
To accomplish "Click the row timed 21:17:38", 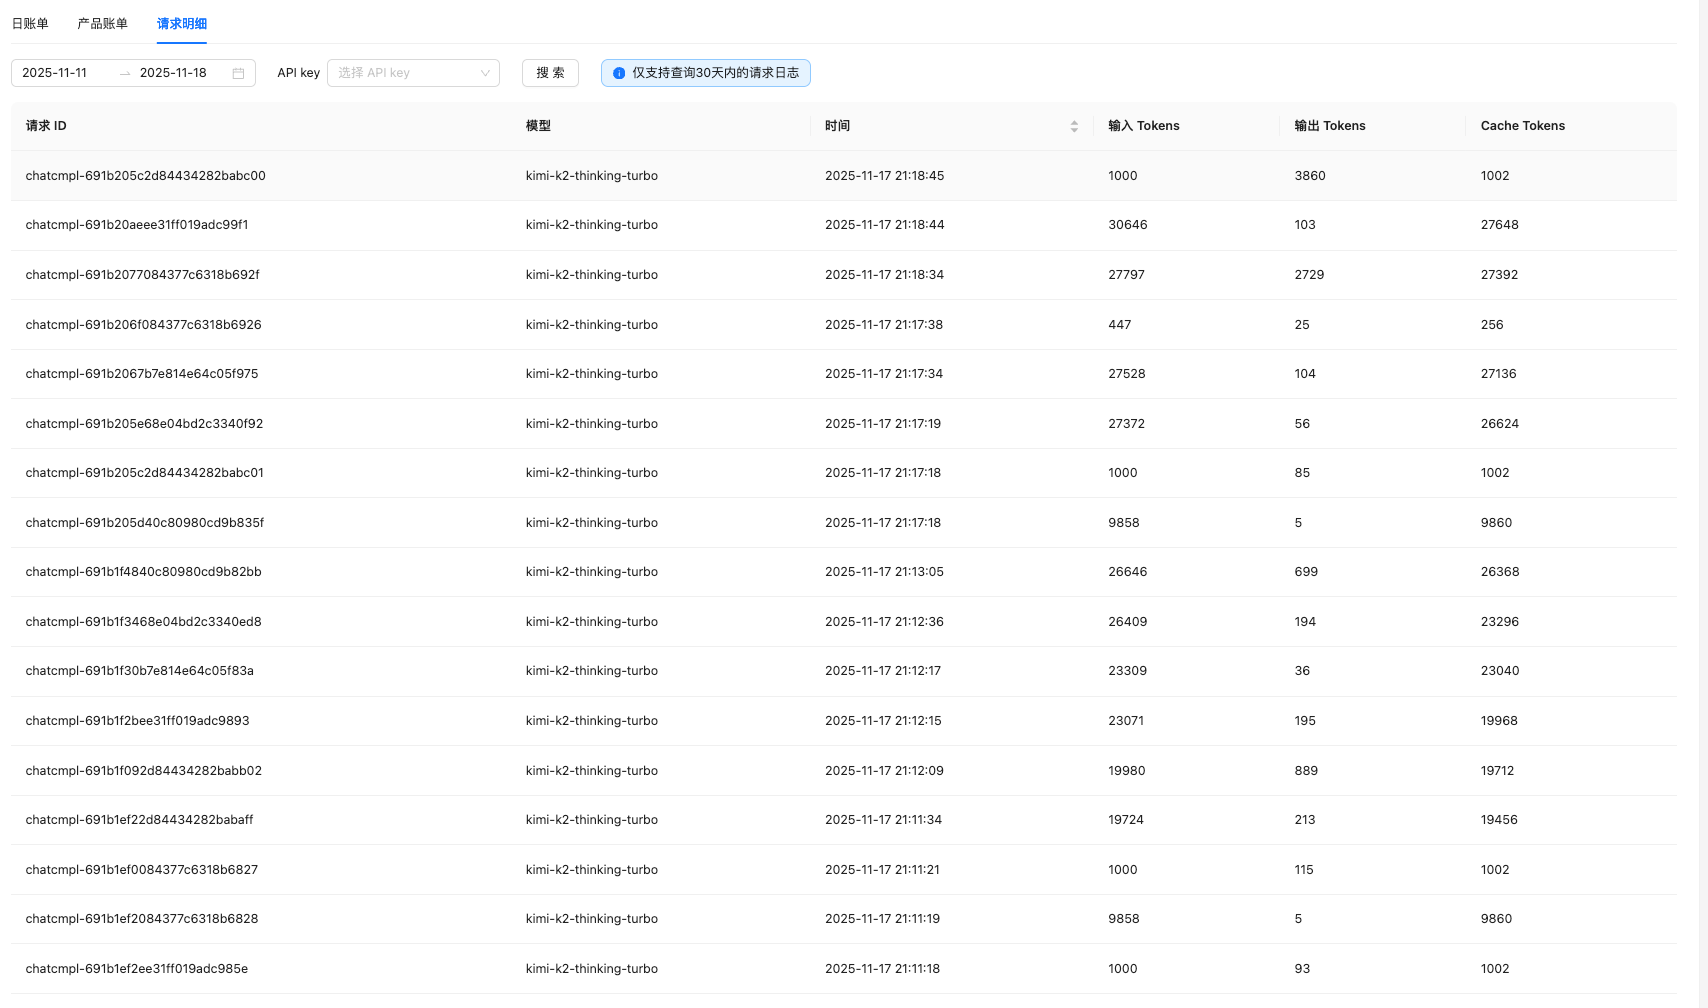I will point(883,325).
